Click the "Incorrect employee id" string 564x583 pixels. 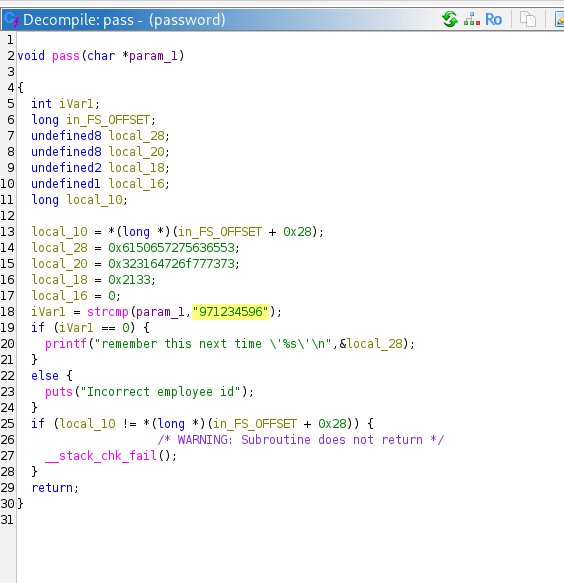[x=161, y=392]
